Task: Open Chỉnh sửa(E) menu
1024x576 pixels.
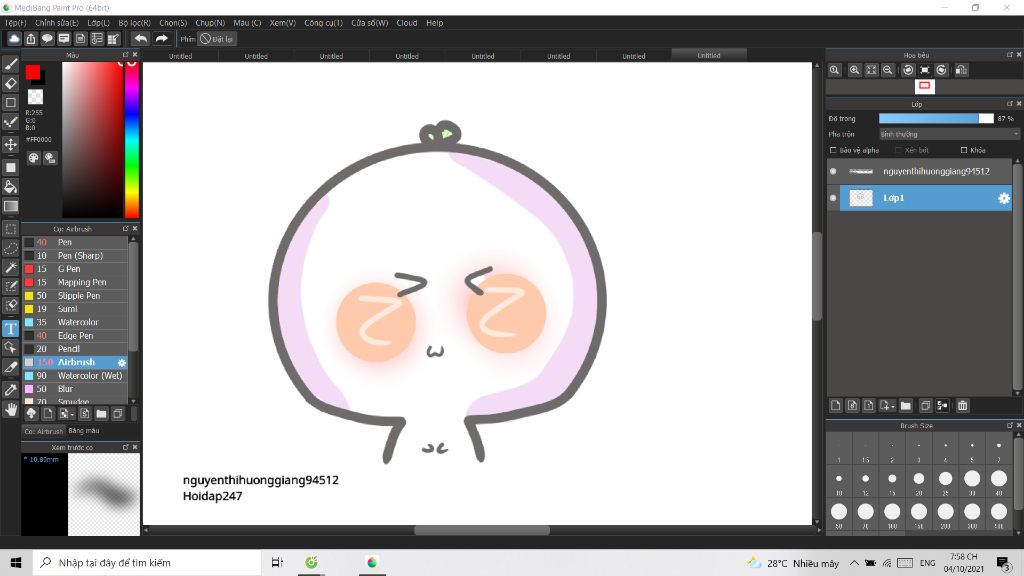Action: click(57, 23)
